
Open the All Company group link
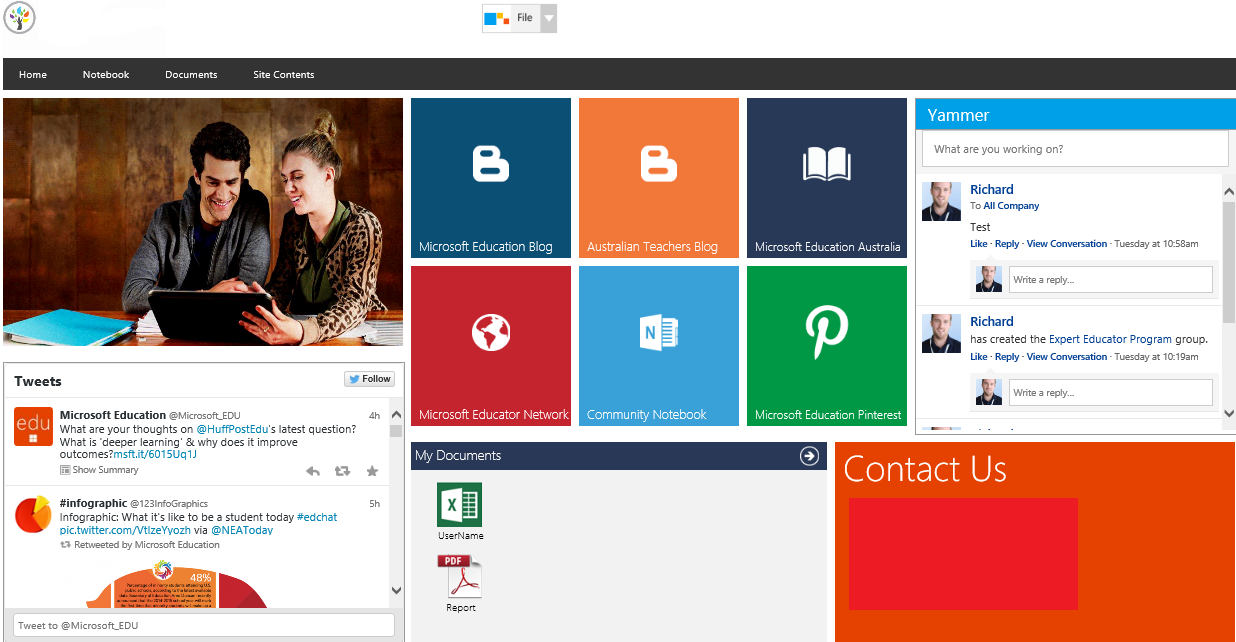tap(1011, 206)
